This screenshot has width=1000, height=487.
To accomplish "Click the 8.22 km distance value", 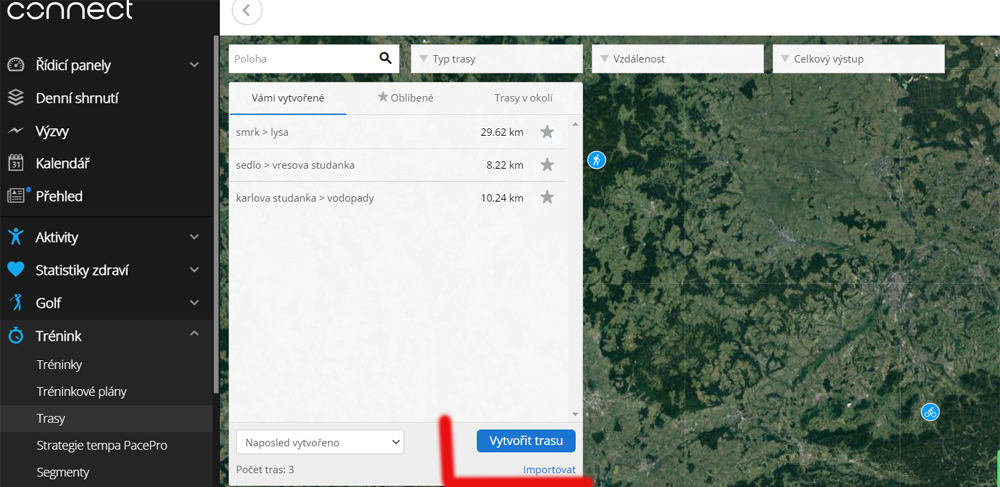I will tap(504, 165).
